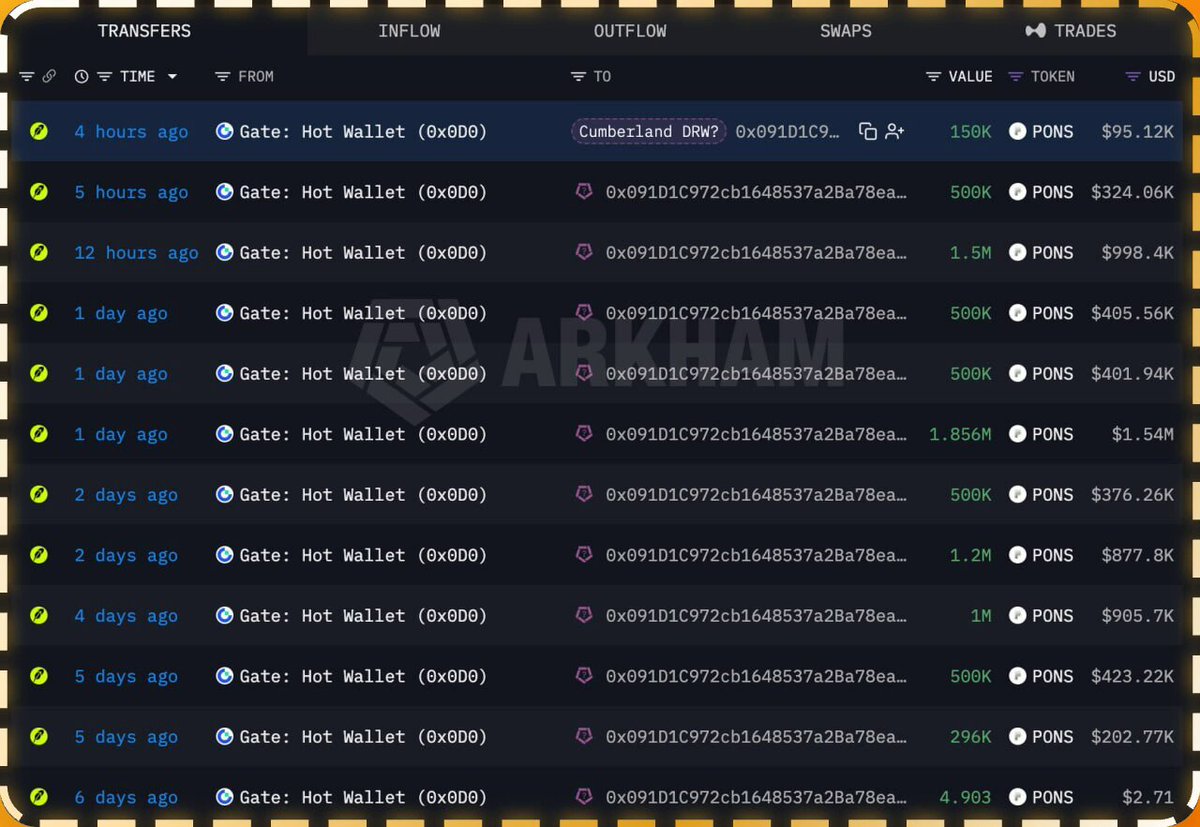Open green transaction icon for 12 hours ago
Image resolution: width=1200 pixels, height=827 pixels.
tap(39, 252)
